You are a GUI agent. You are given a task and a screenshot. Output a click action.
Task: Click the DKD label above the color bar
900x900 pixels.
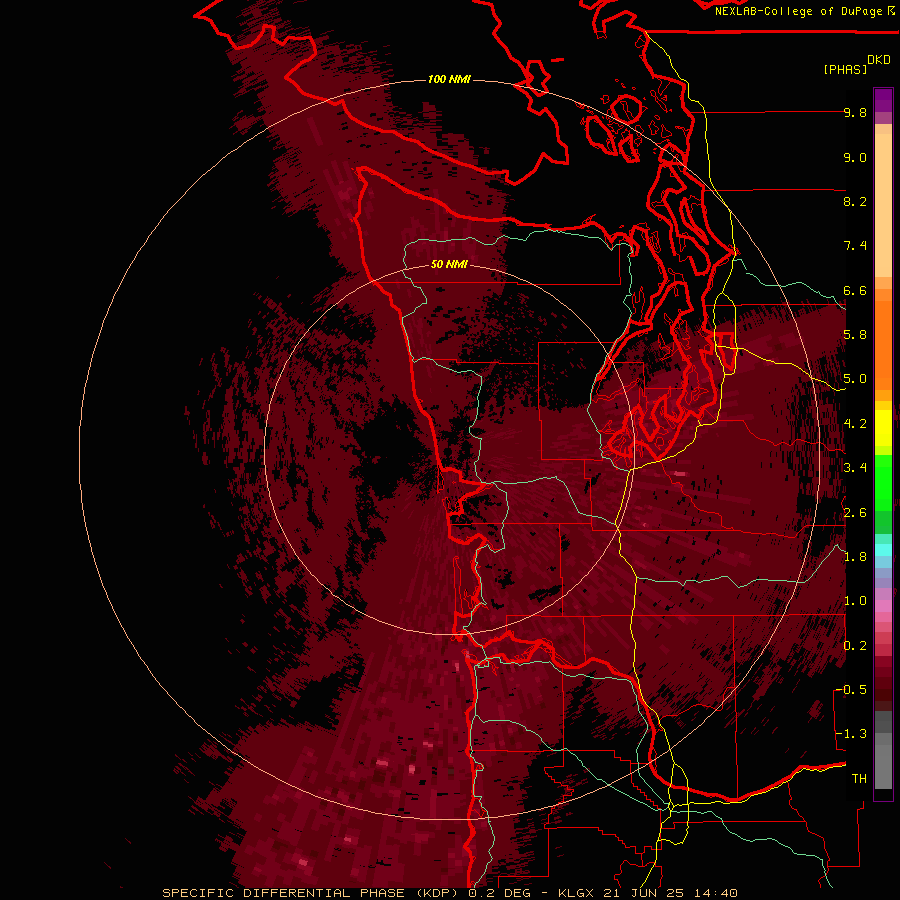879,60
